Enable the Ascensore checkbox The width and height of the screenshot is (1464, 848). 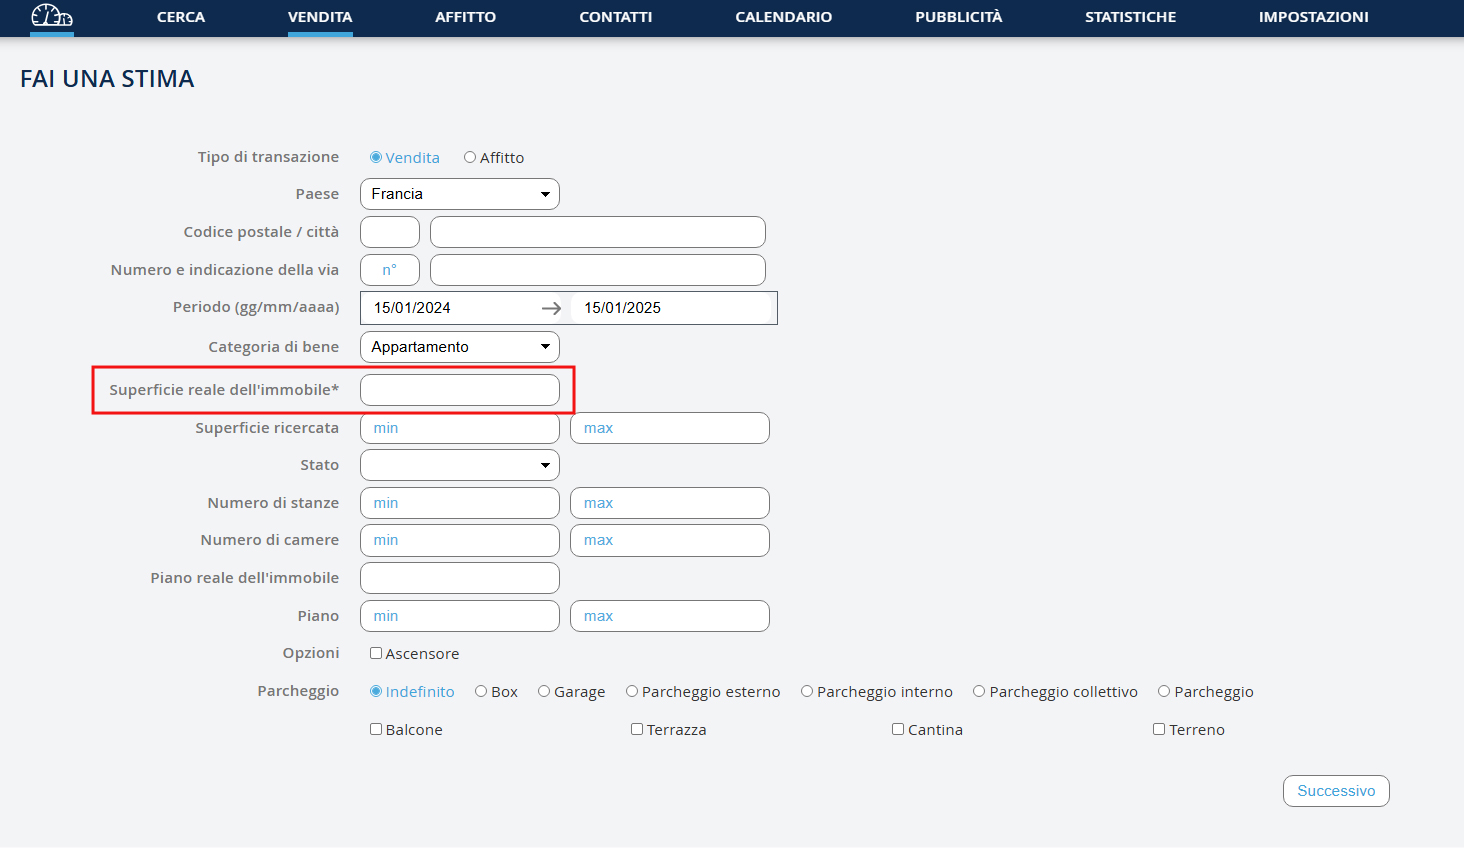(x=376, y=654)
